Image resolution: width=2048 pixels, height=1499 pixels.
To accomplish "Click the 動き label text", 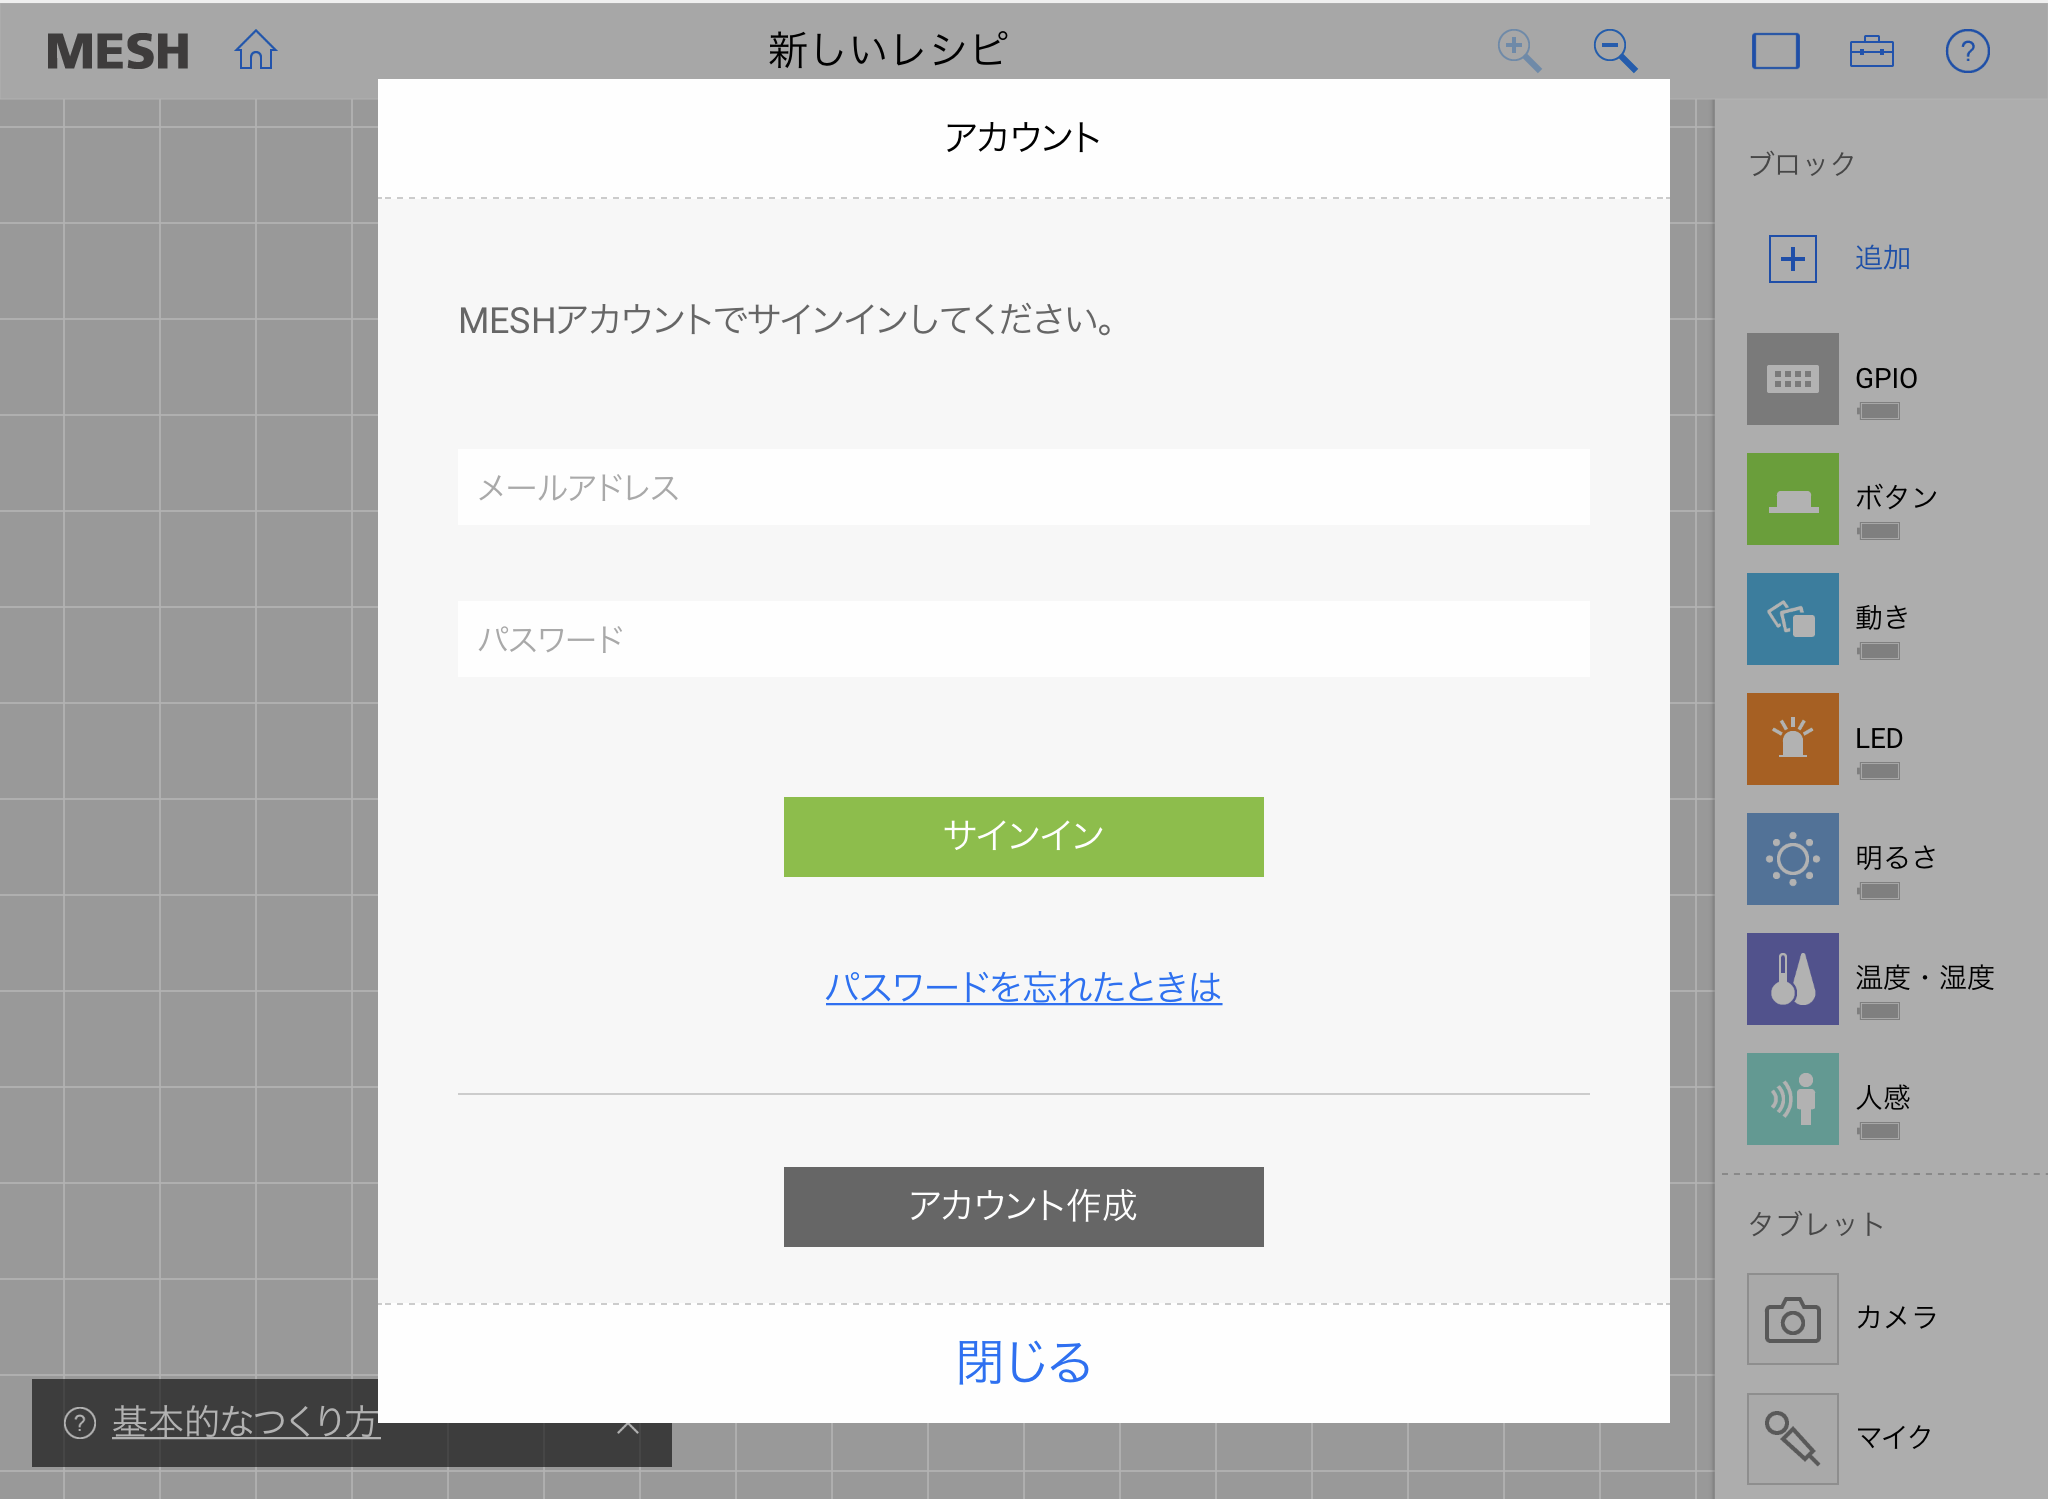I will 1882,617.
